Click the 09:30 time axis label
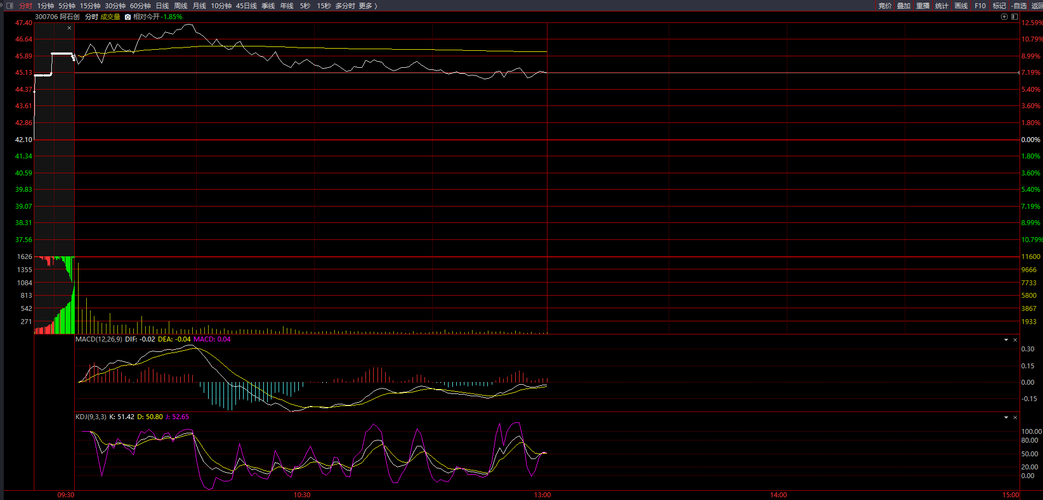Viewport: 1043px width, 500px height. [66, 495]
